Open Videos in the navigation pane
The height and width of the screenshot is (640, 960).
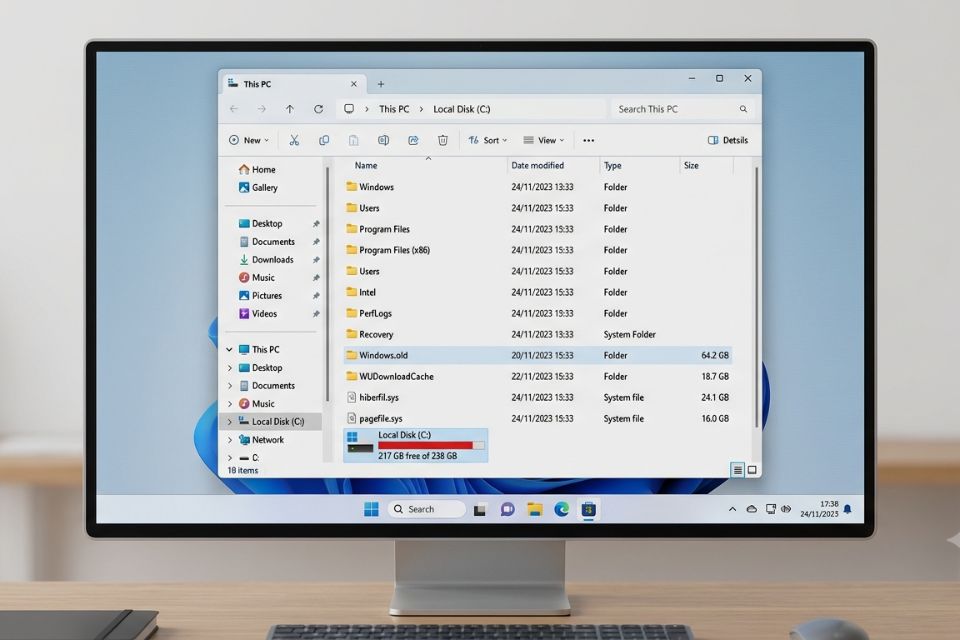coord(258,314)
